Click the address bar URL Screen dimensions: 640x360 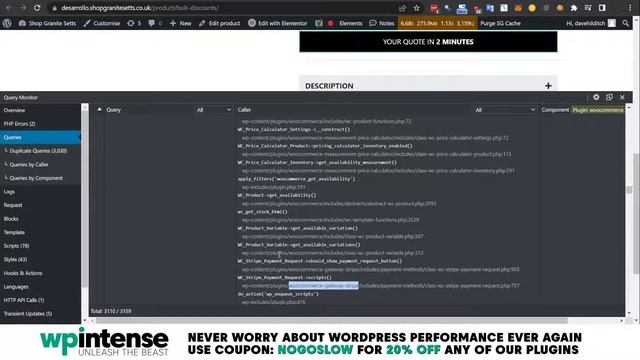click(140, 8)
